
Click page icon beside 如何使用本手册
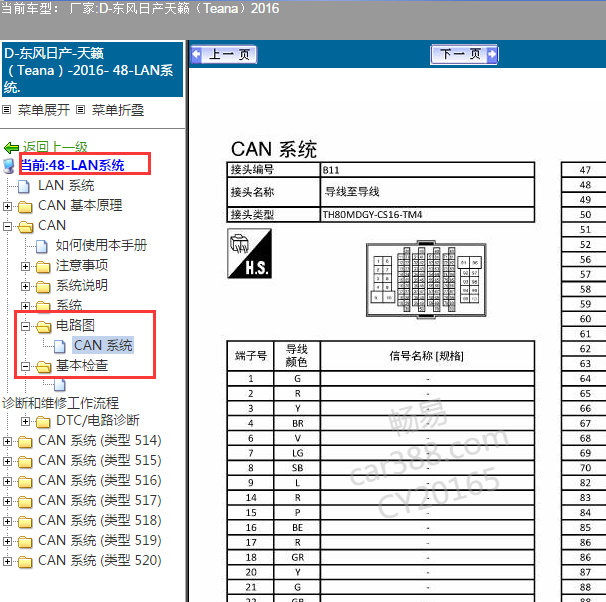(x=42, y=246)
